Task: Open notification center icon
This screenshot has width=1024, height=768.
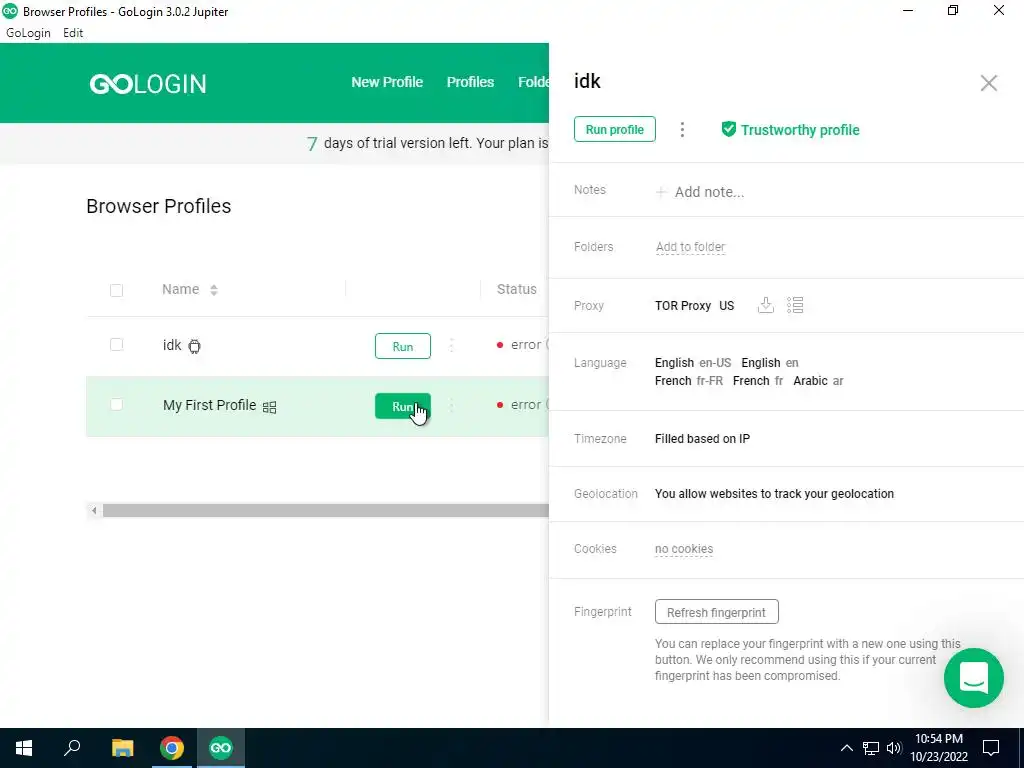Action: point(991,748)
